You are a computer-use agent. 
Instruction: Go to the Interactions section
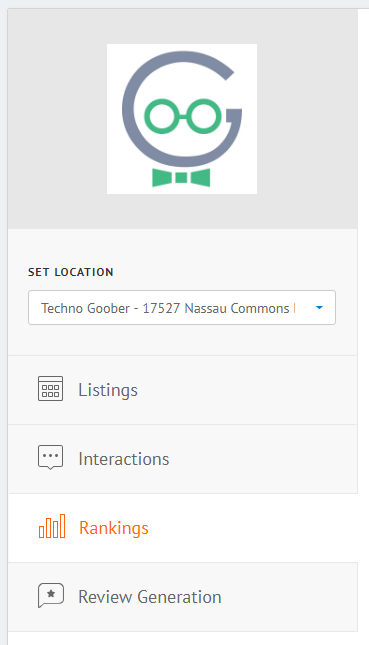point(124,459)
